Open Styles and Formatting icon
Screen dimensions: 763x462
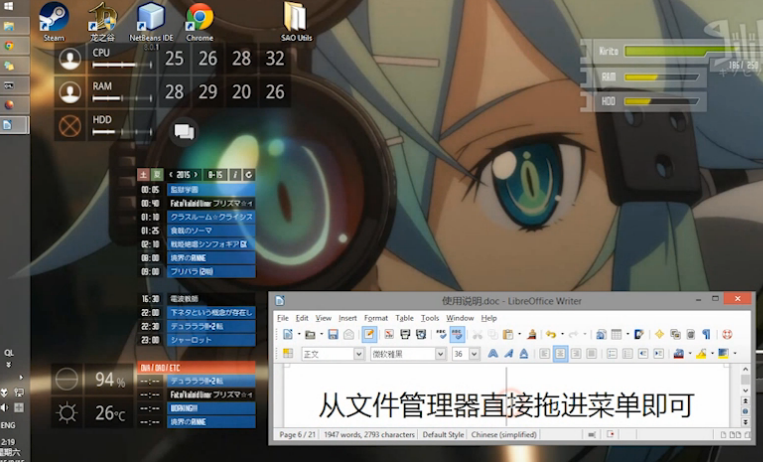[x=288, y=353]
